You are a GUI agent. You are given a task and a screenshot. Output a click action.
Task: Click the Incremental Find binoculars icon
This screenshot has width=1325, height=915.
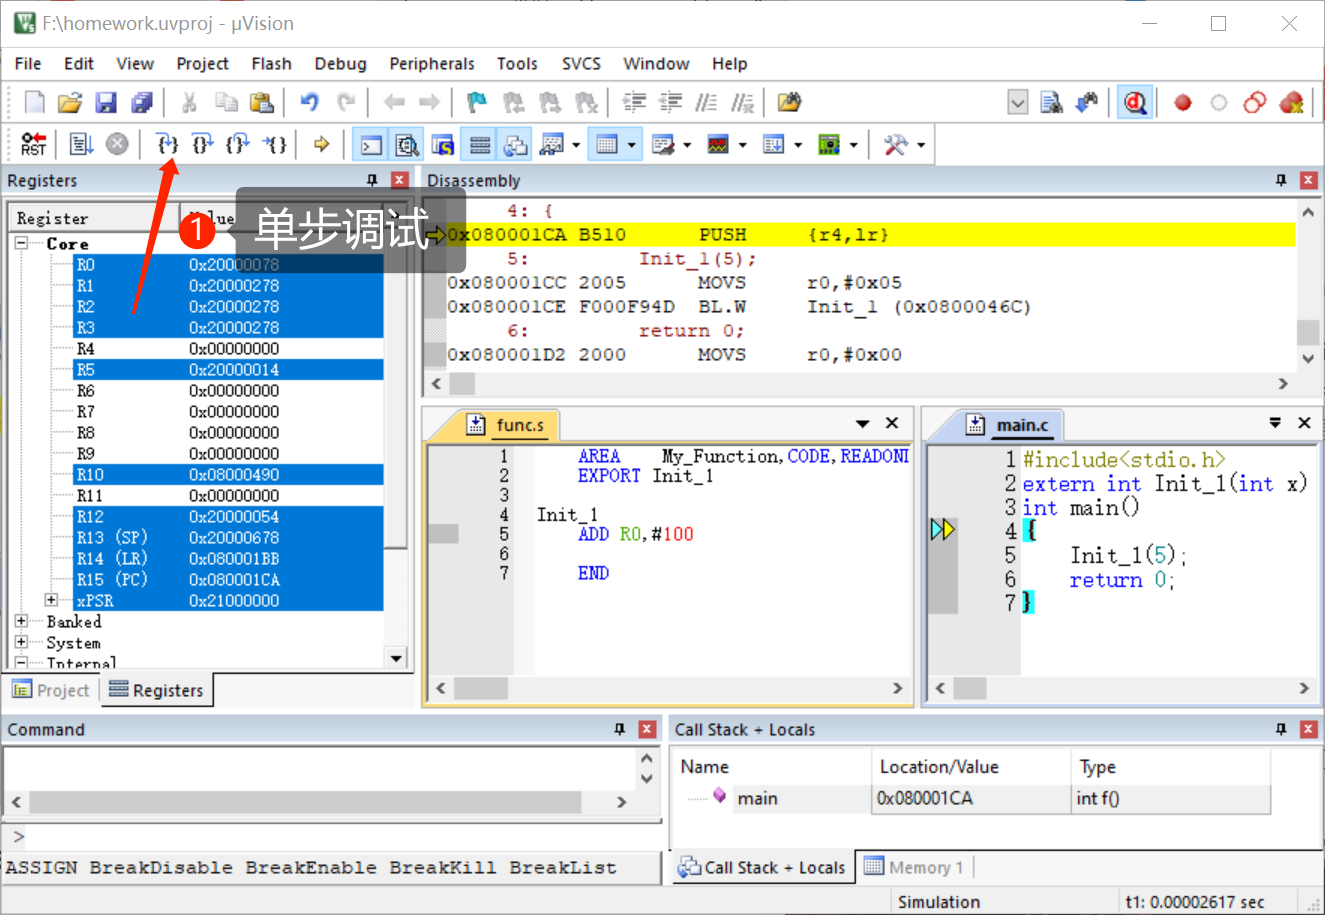pos(1087,102)
